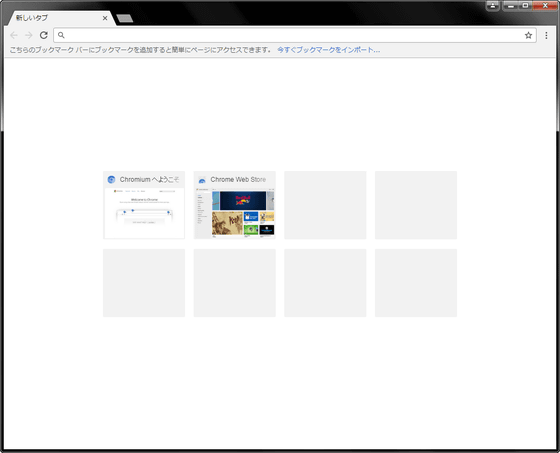Click the forward navigation arrow

[29, 35]
